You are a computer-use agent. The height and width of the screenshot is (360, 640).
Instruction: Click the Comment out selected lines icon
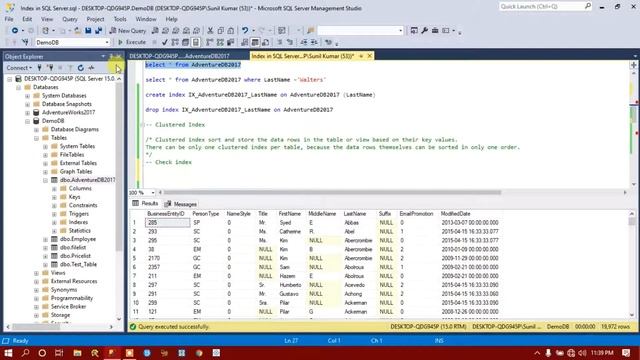(280, 42)
